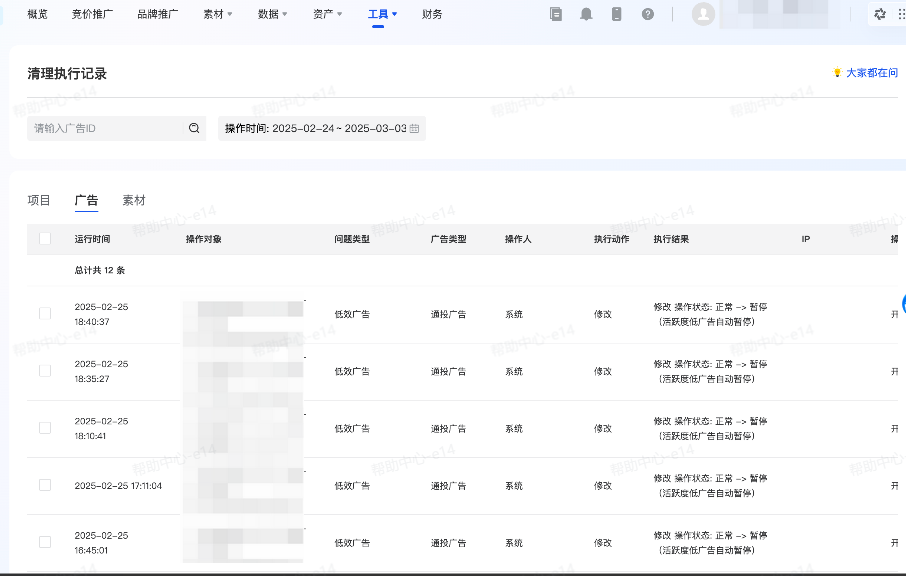Check the row dated 2025-02-25 18:10:41
906x576 pixels.
pos(44,428)
